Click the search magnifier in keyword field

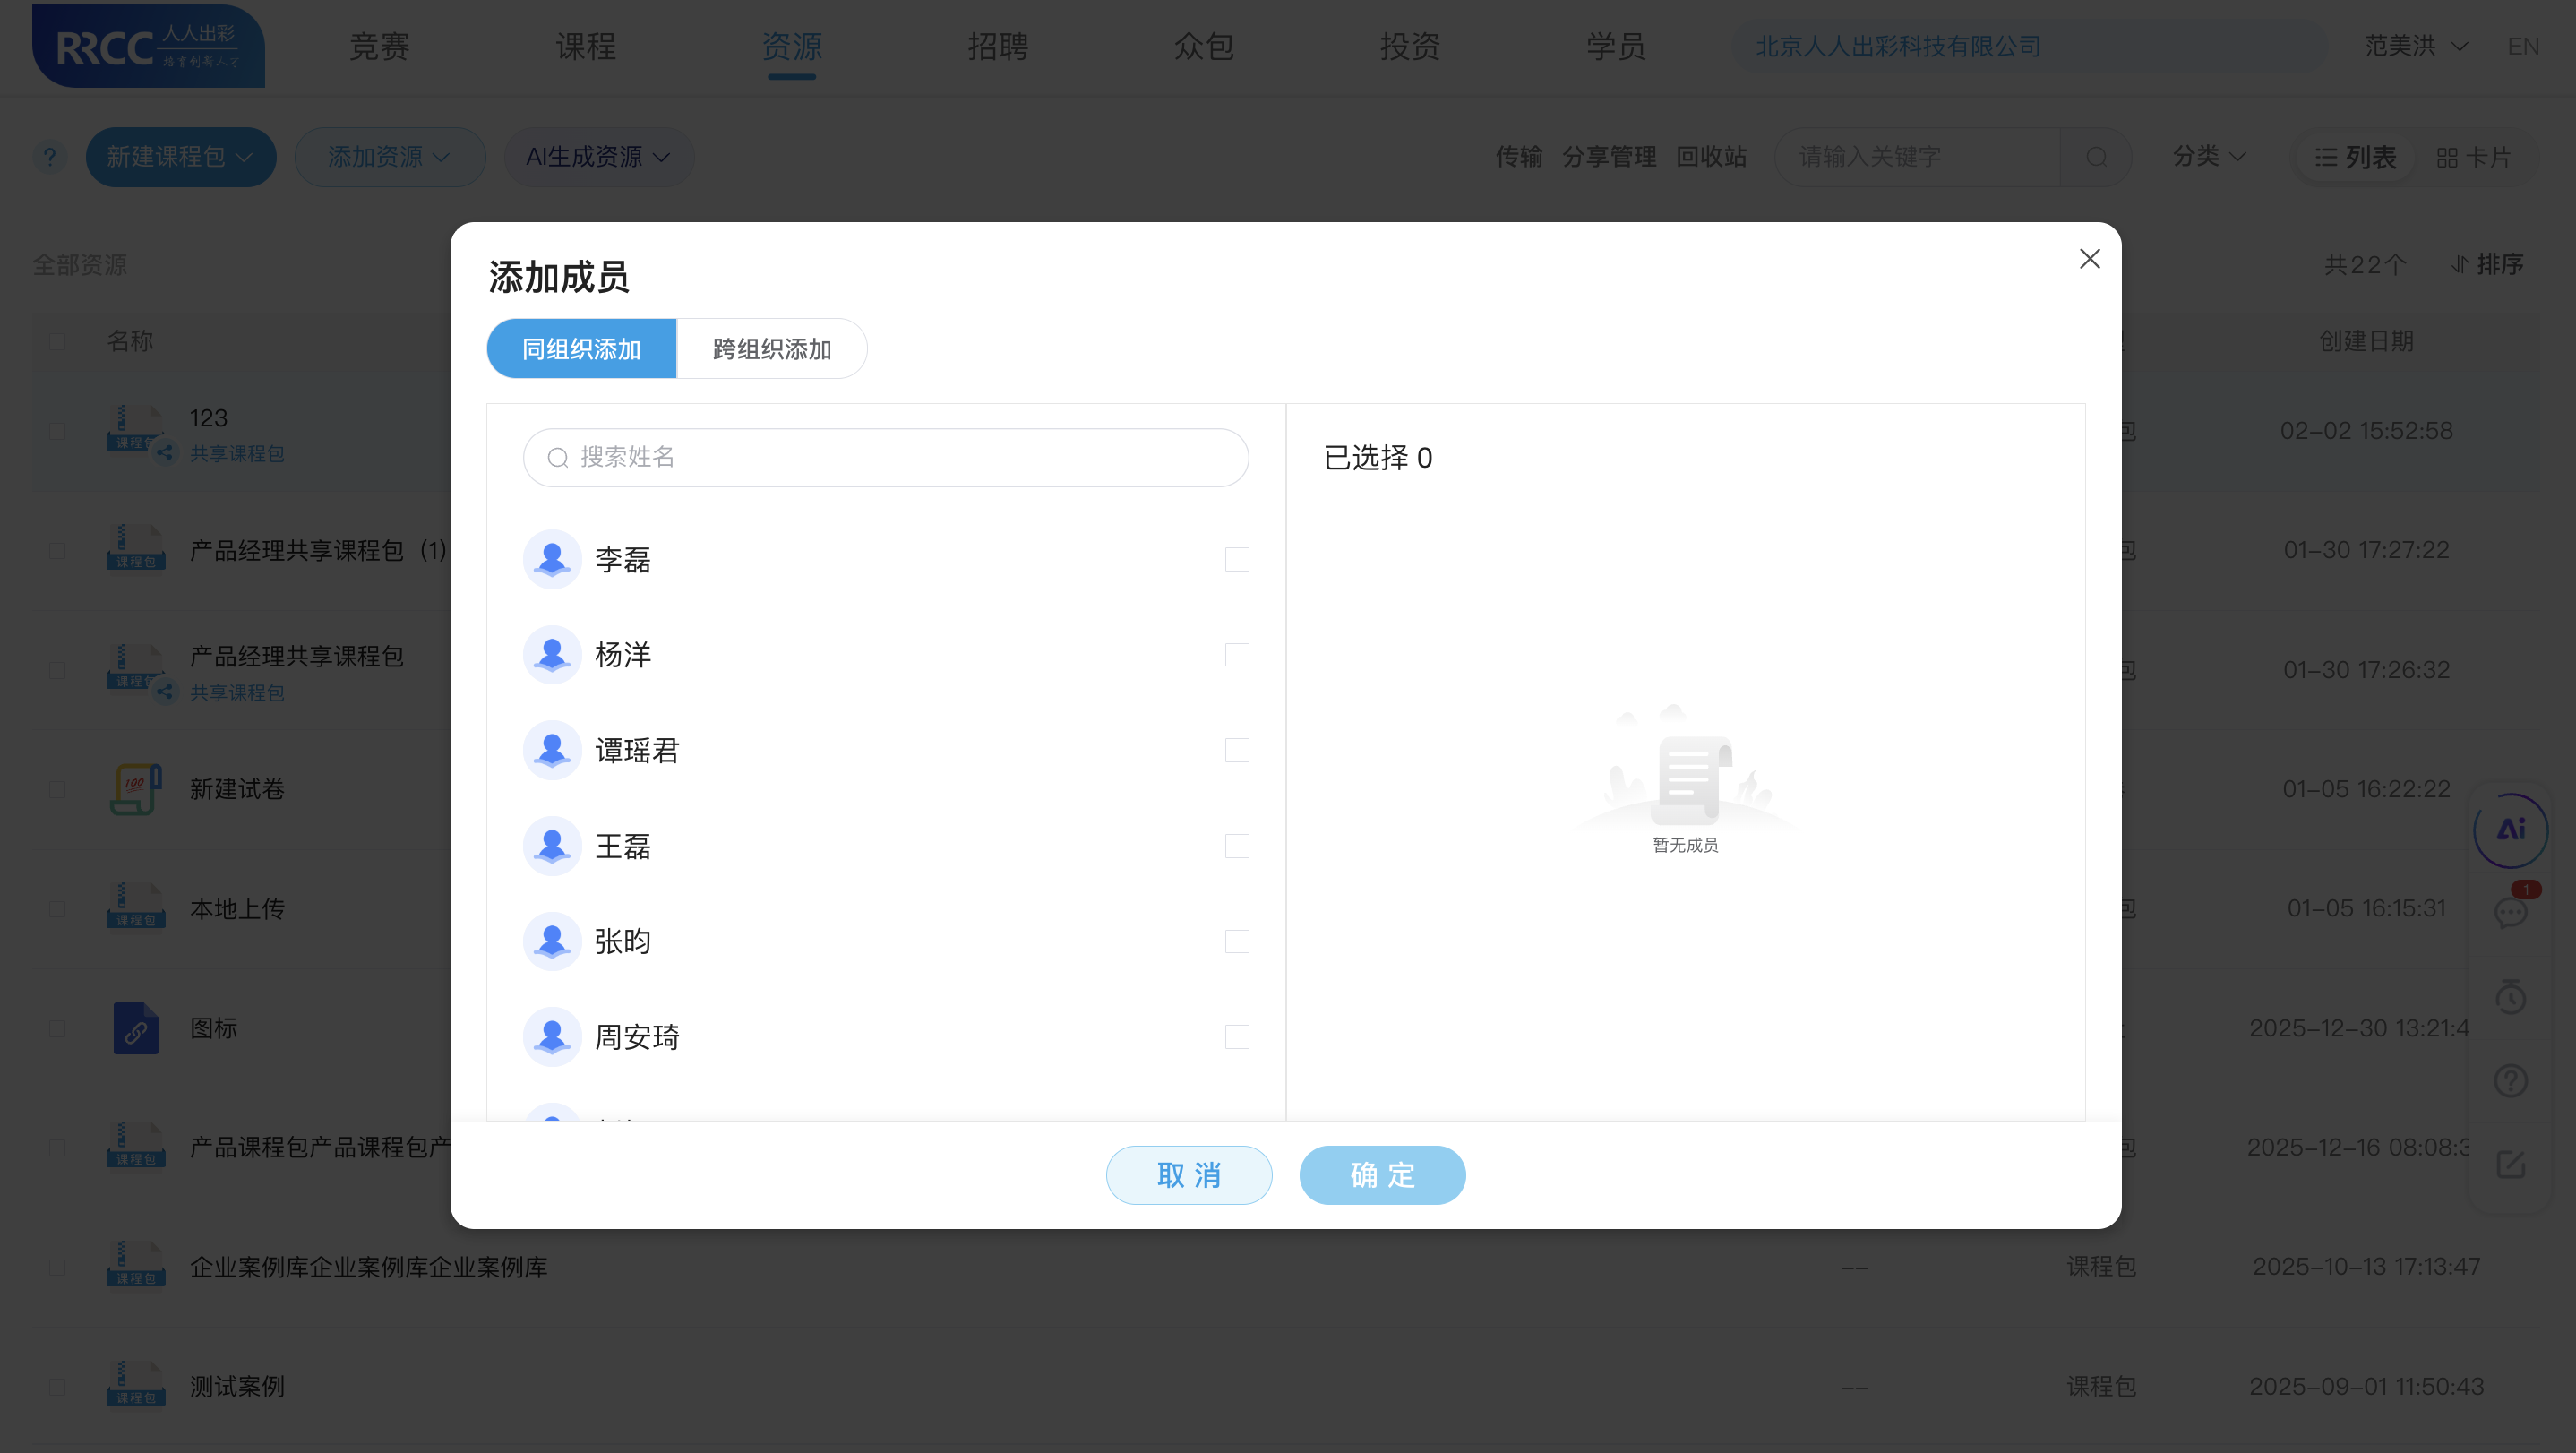[2097, 156]
